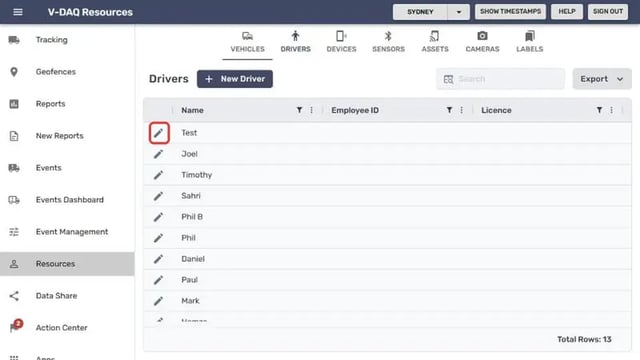Screen dimensions: 640x360
Task: Click the Employee ID column header
Action: point(355,110)
